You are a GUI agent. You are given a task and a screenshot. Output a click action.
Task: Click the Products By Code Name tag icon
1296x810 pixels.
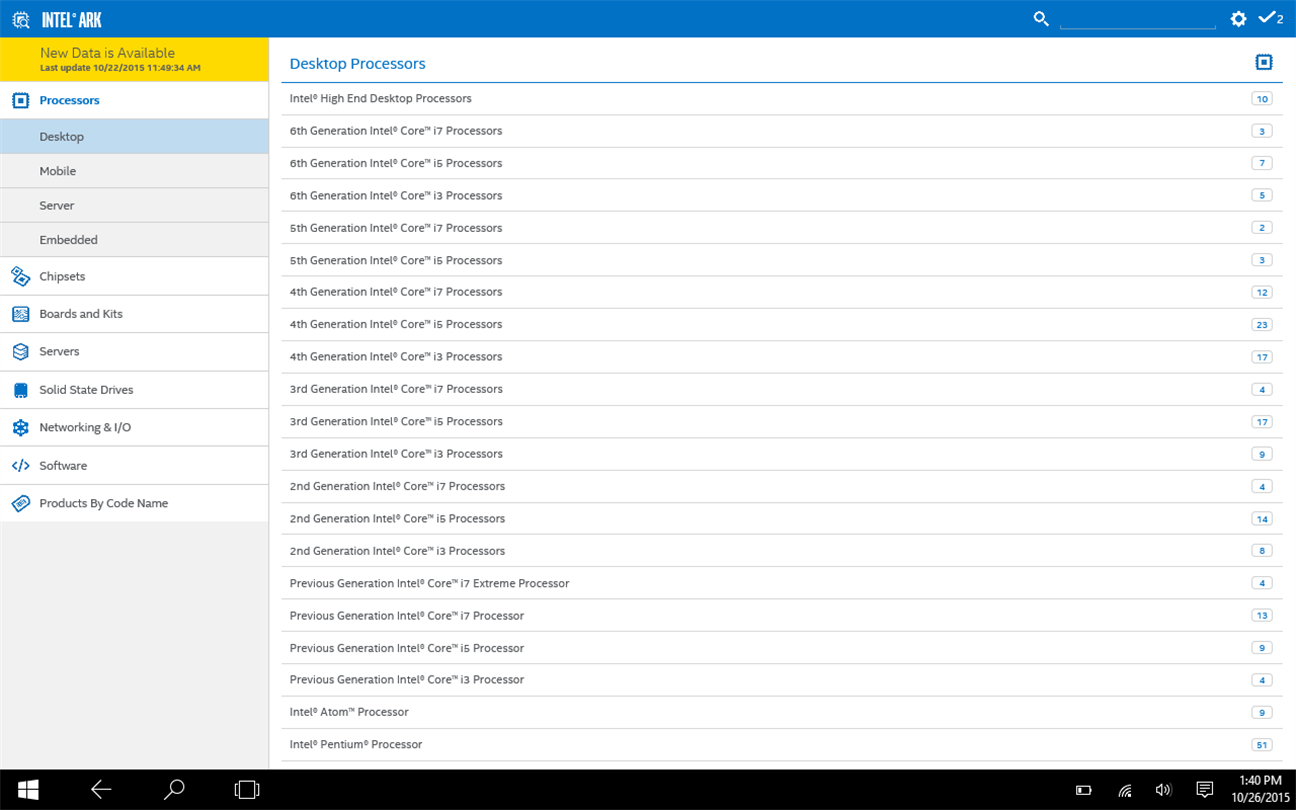(20, 503)
